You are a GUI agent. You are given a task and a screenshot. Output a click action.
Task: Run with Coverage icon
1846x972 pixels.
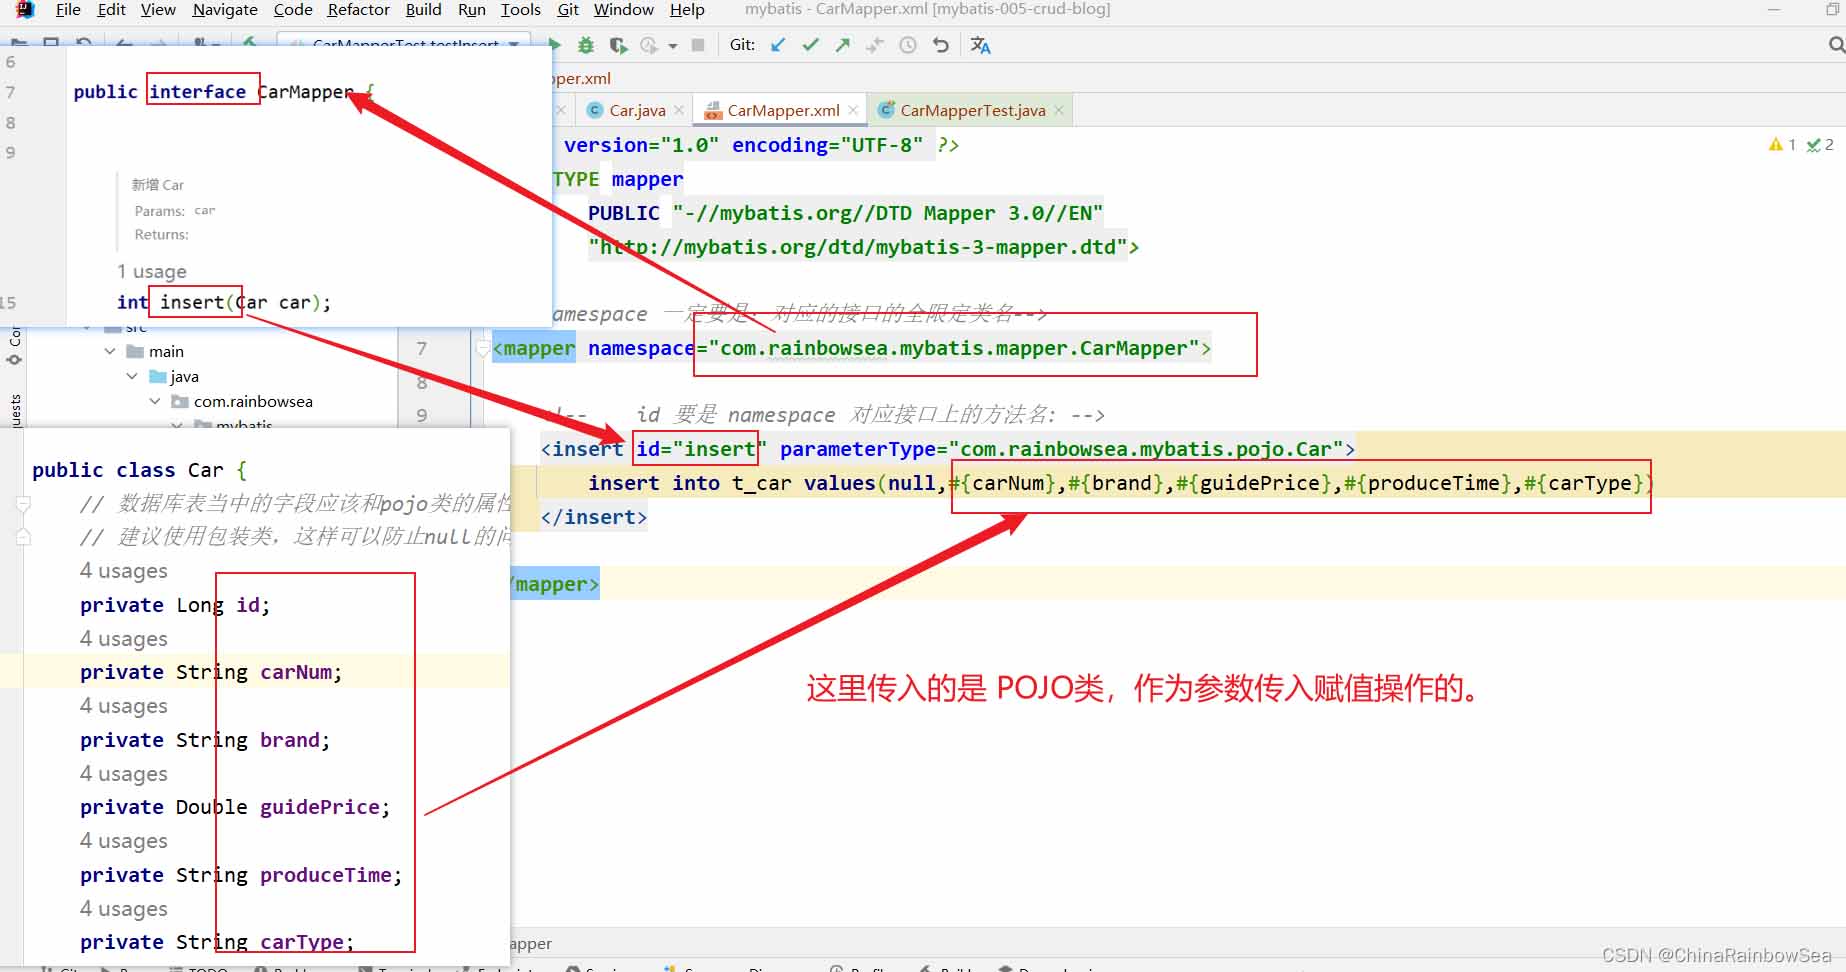pyautogui.click(x=618, y=45)
